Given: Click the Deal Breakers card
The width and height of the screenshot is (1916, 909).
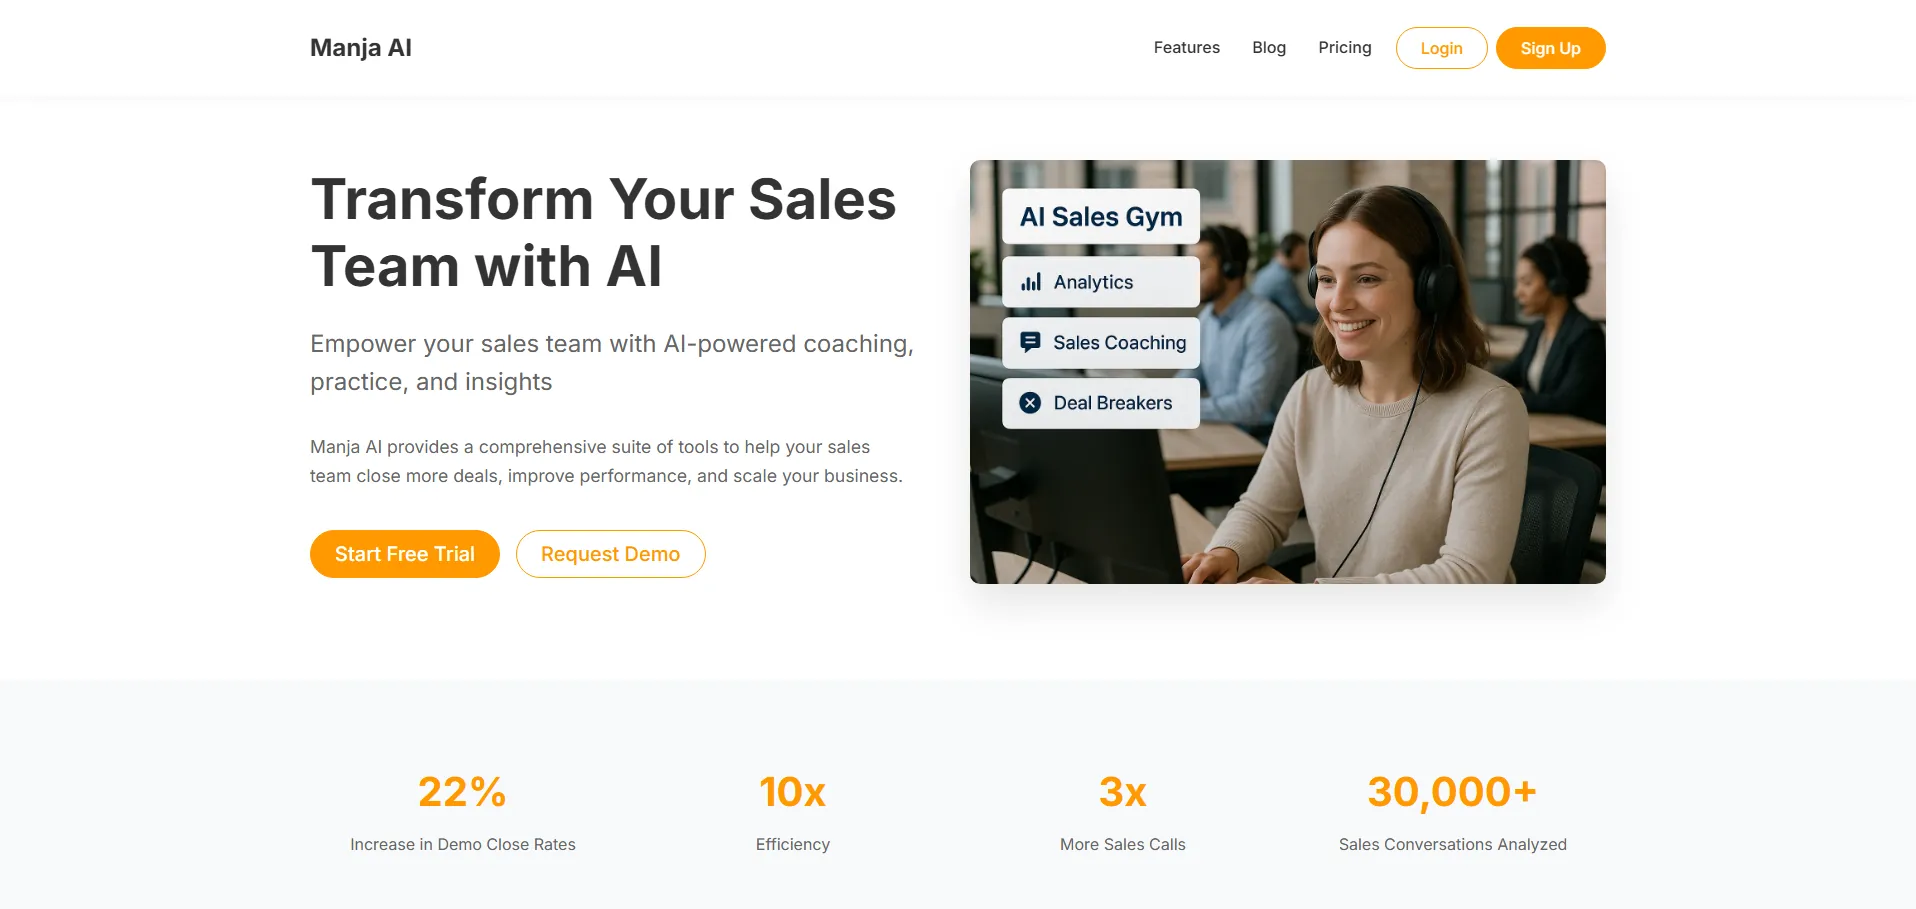Looking at the screenshot, I should (x=1101, y=403).
